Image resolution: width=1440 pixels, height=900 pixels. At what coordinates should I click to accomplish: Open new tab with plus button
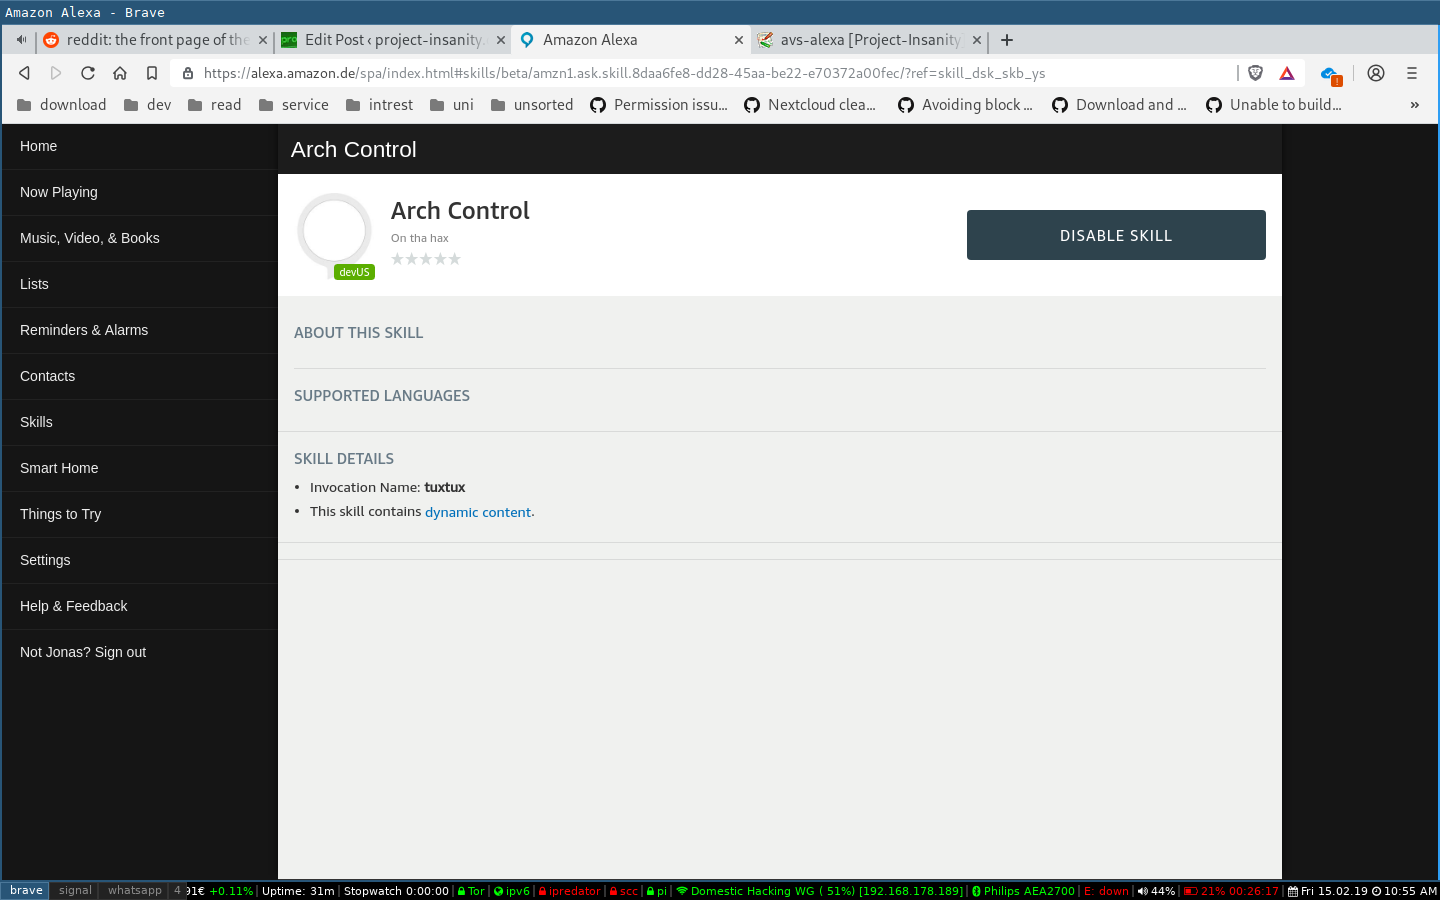tap(1007, 40)
